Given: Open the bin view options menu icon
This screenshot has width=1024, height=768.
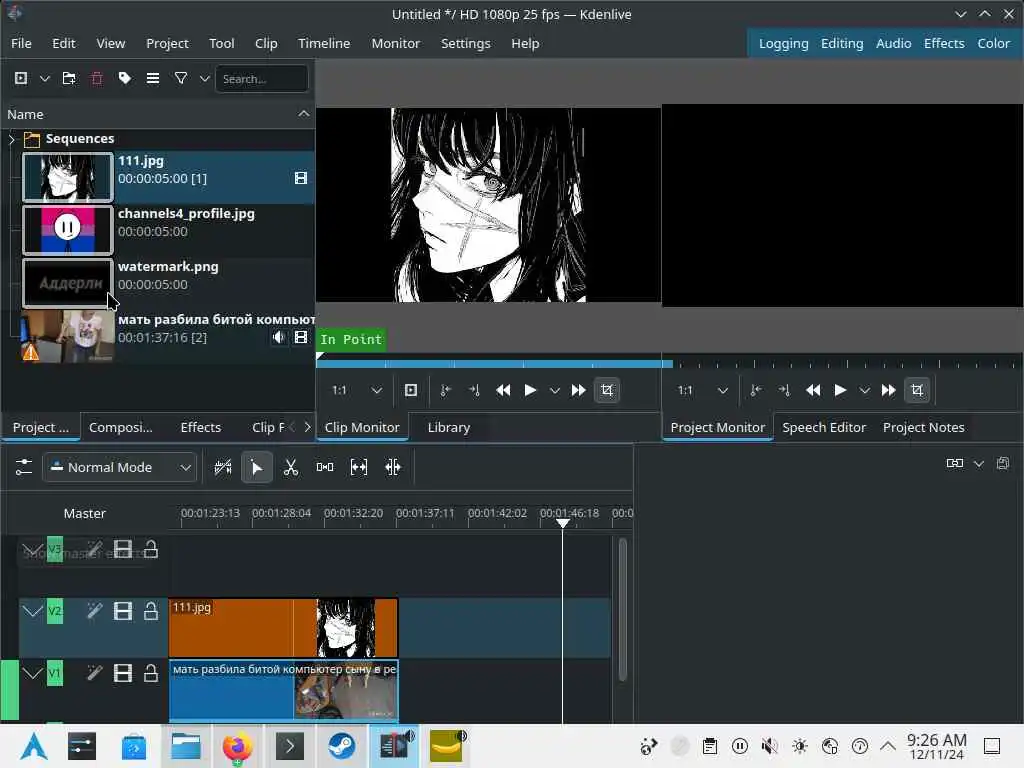Looking at the screenshot, I should [x=153, y=78].
